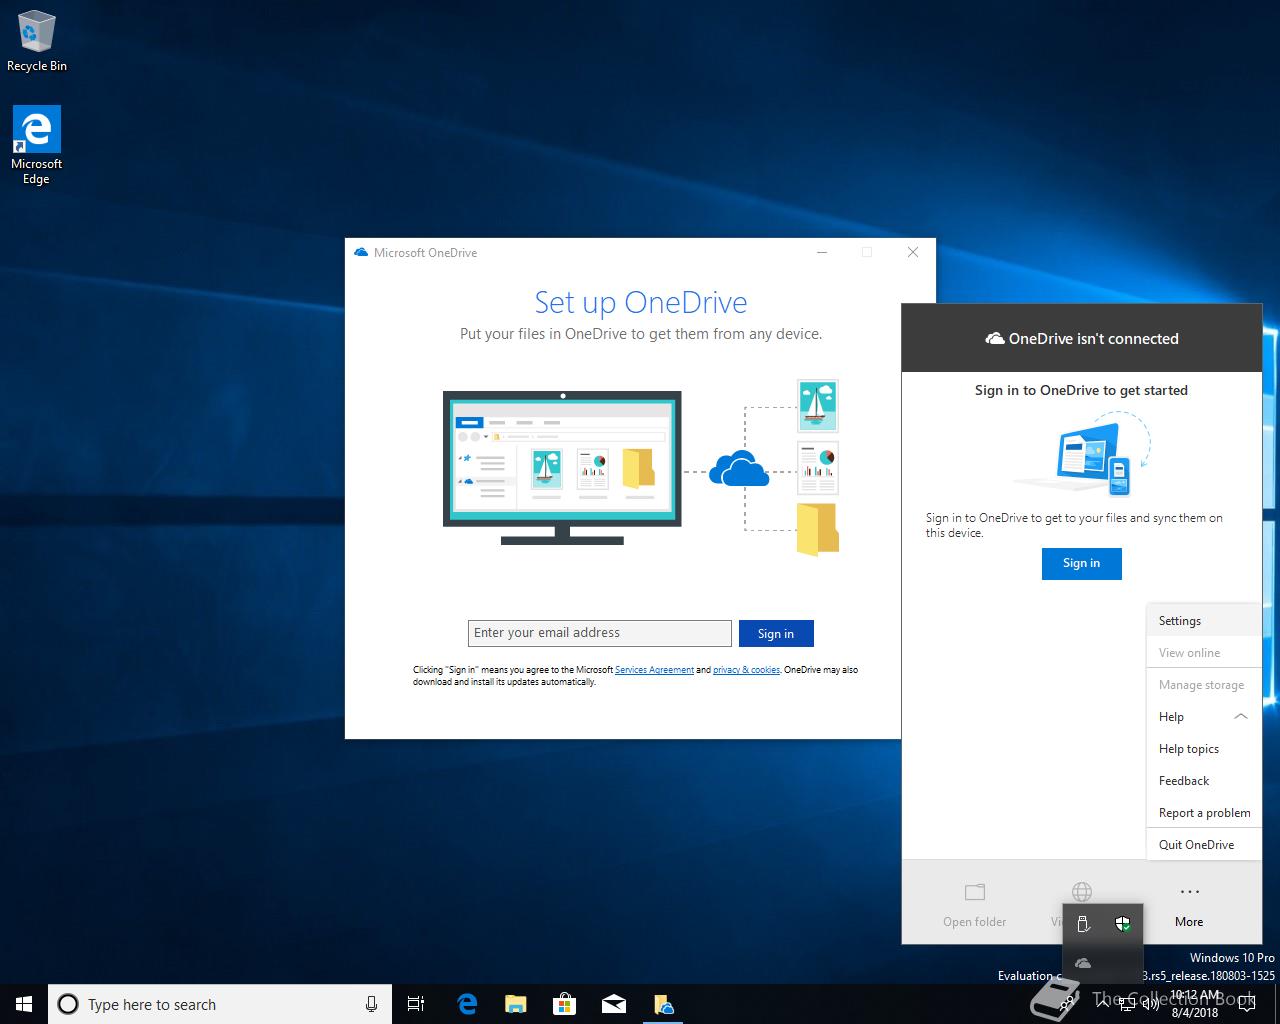The height and width of the screenshot is (1024, 1280).
Task: Launch Edge from the taskbar
Action: point(467,1004)
